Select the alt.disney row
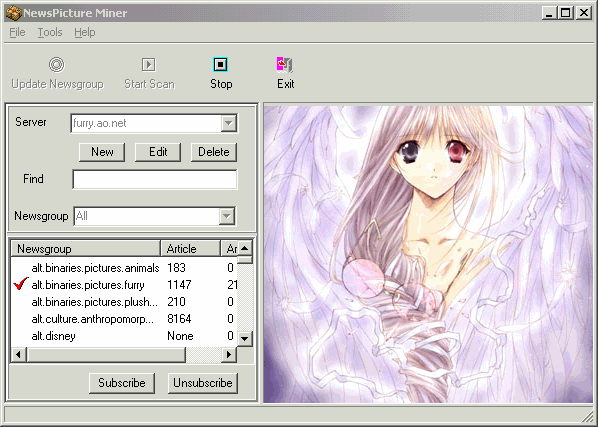 pyautogui.click(x=124, y=336)
